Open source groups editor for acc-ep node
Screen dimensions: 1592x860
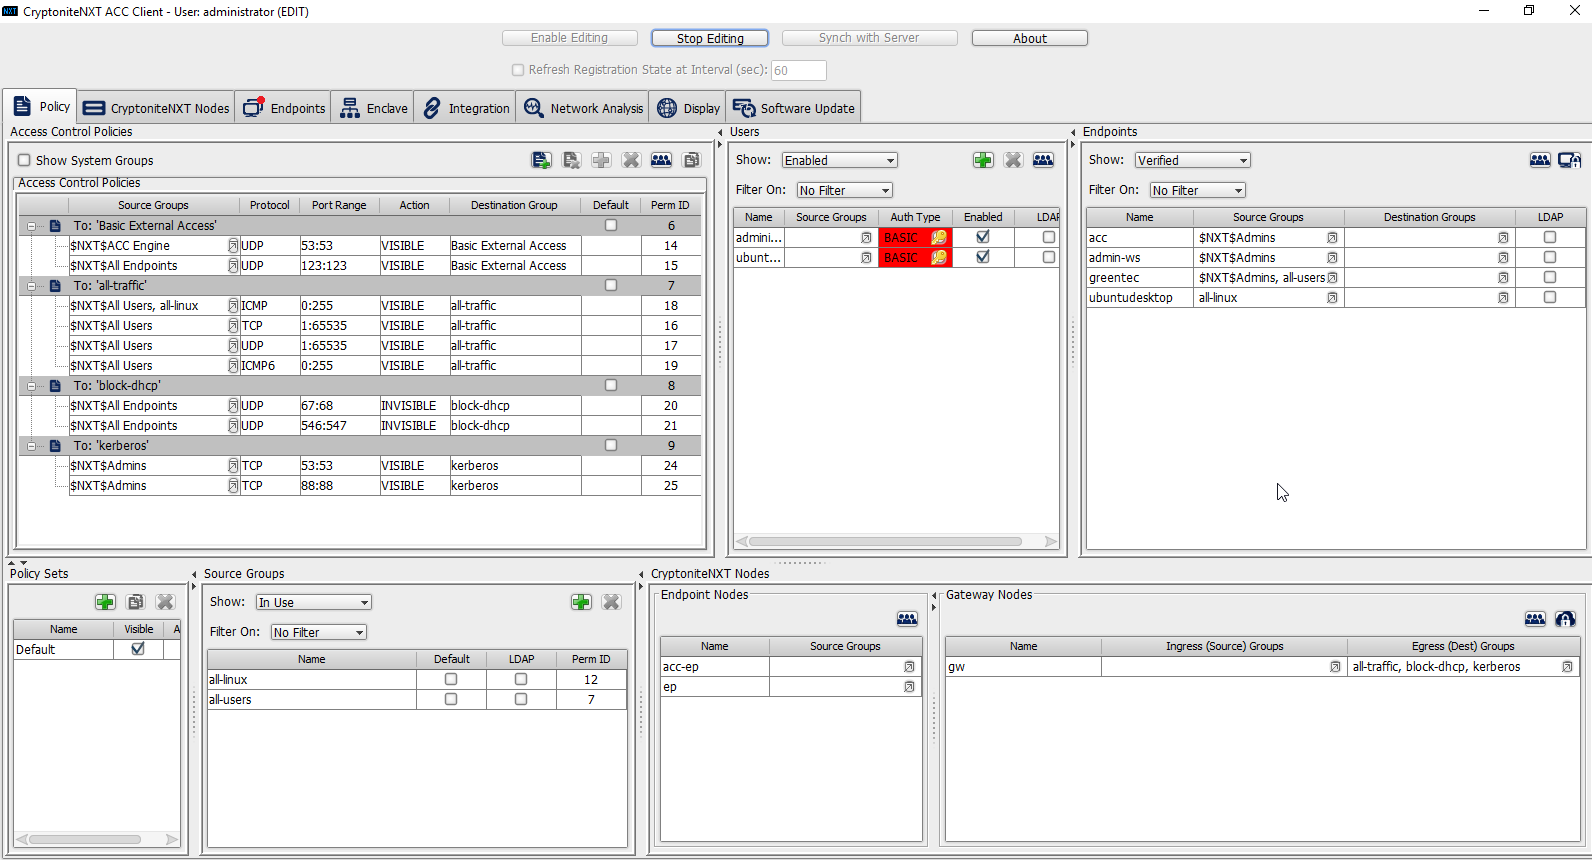(x=909, y=667)
